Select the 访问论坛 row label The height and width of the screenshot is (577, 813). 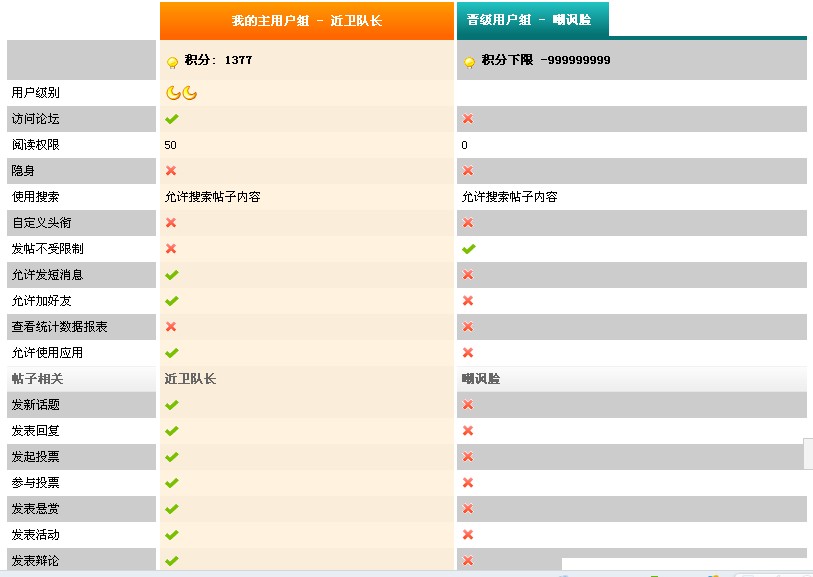(36, 119)
